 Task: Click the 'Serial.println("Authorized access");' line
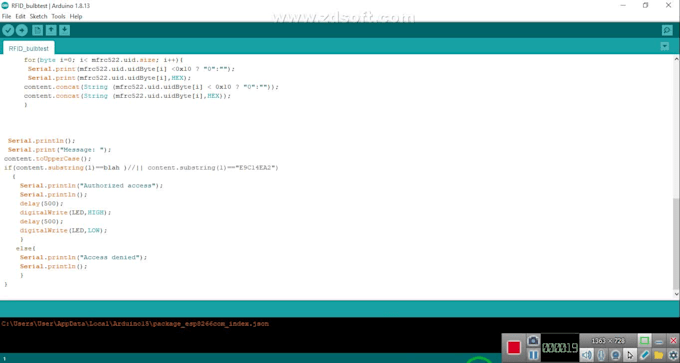point(91,186)
